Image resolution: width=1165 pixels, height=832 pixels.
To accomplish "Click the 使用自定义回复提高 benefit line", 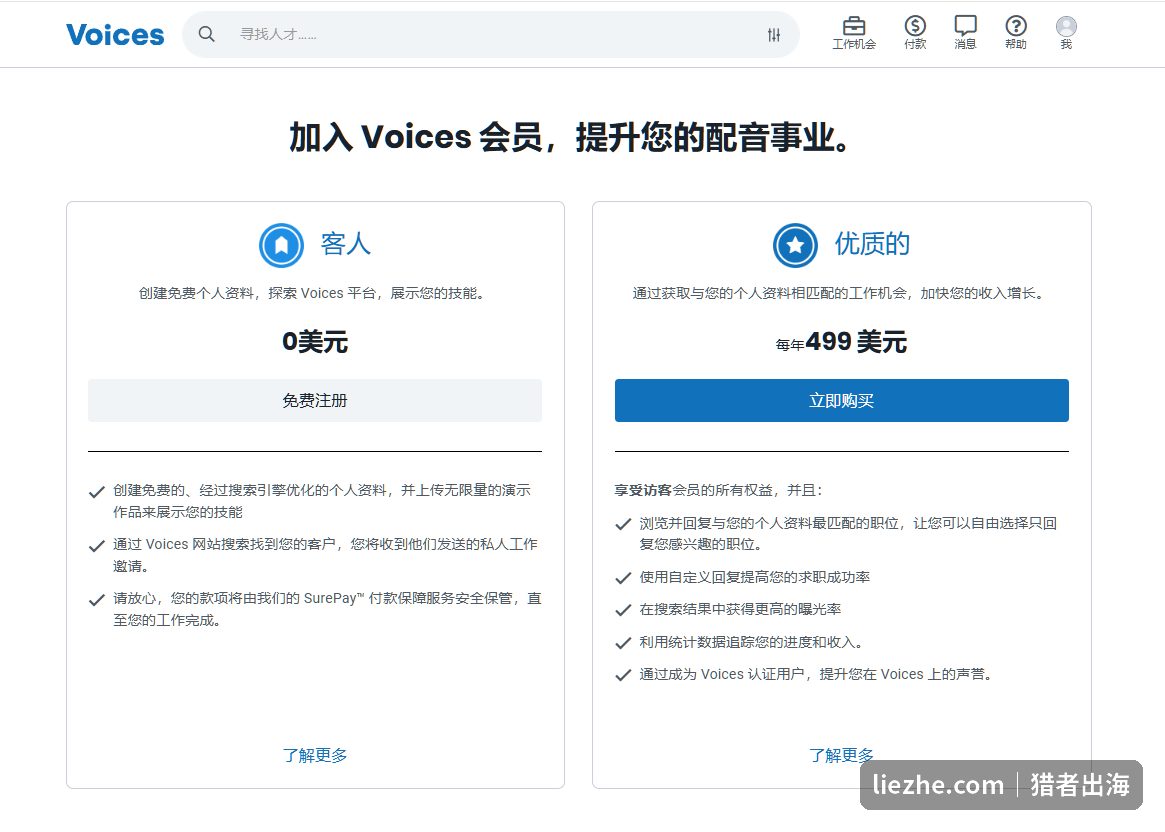I will pyautogui.click(x=755, y=577).
